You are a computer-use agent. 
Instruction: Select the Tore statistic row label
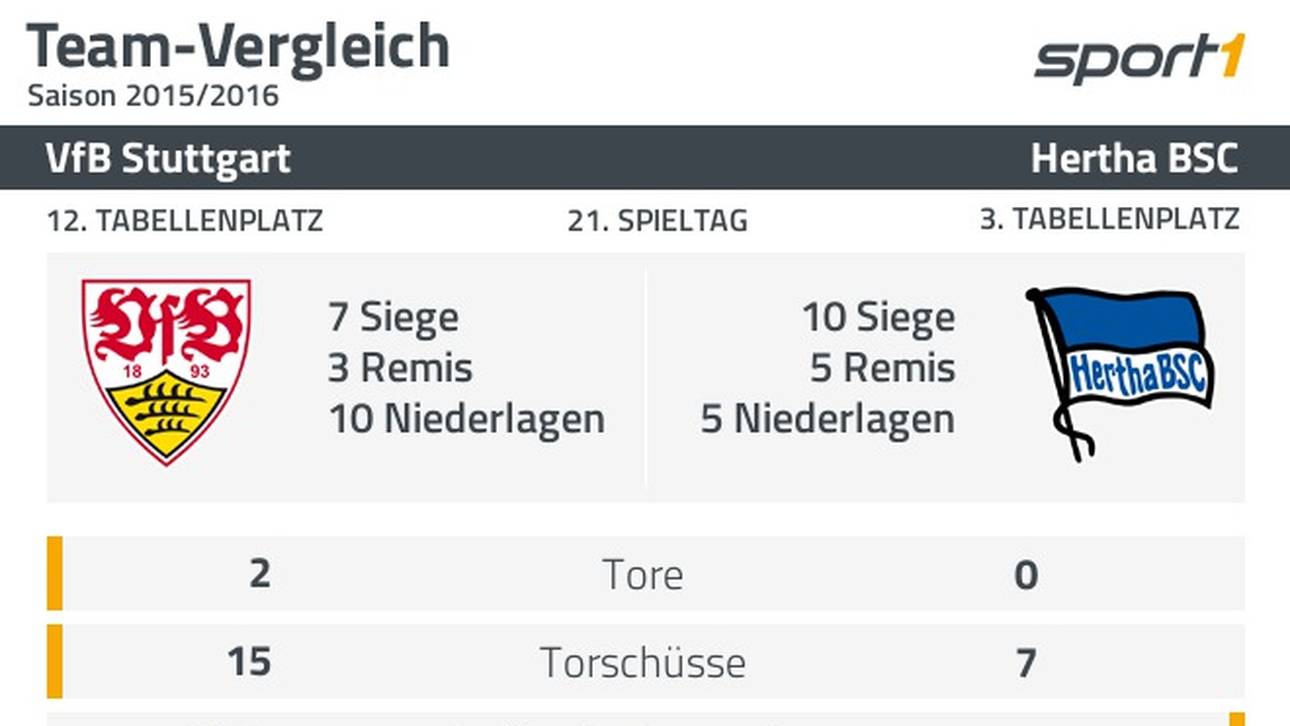click(643, 575)
